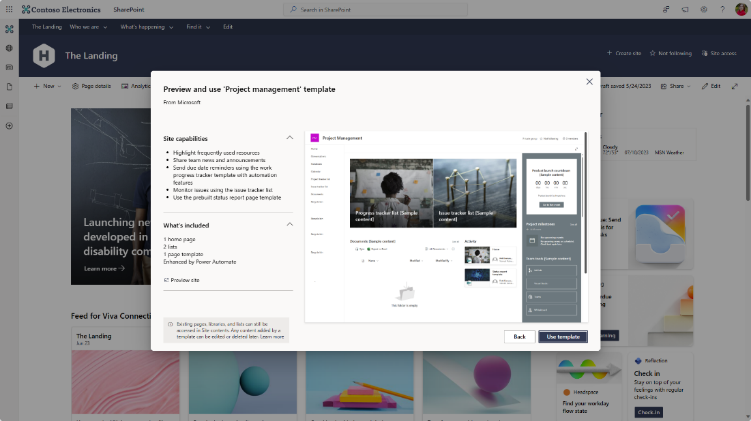Open the chat feedback icon in header
751x421 pixels.
pos(666,9)
